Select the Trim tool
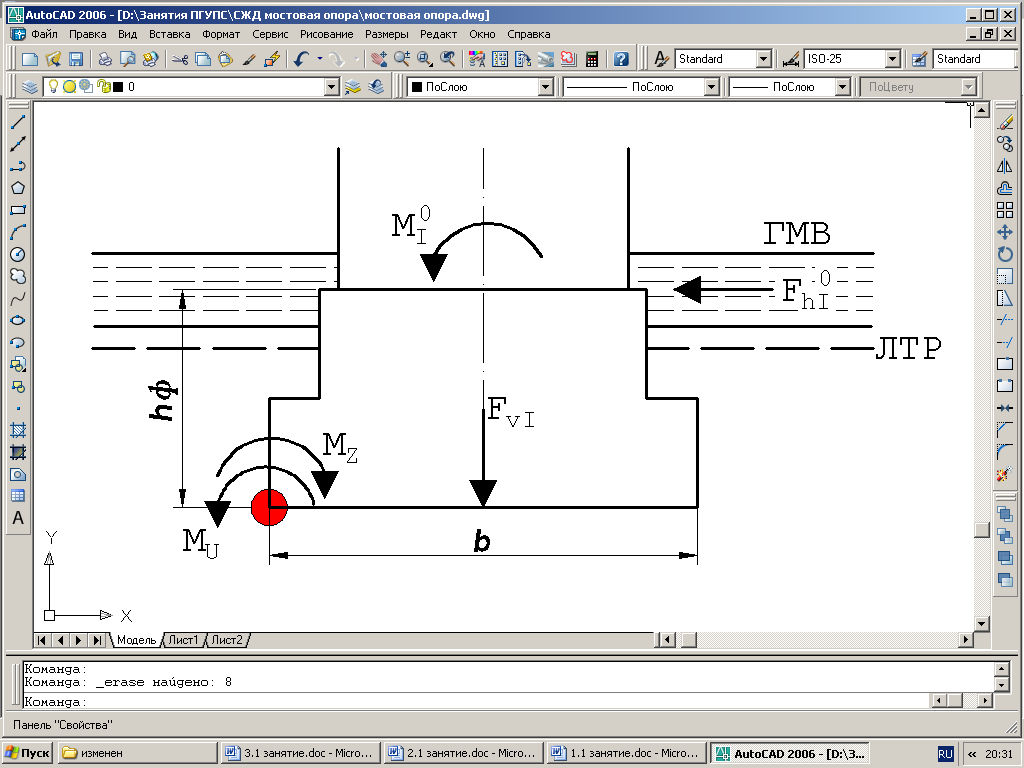Image resolution: width=1024 pixels, height=768 pixels. pyautogui.click(x=1005, y=321)
